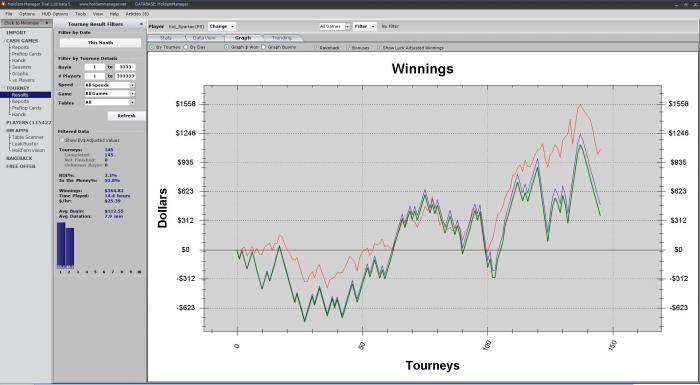Open the Tools menu

click(x=80, y=14)
